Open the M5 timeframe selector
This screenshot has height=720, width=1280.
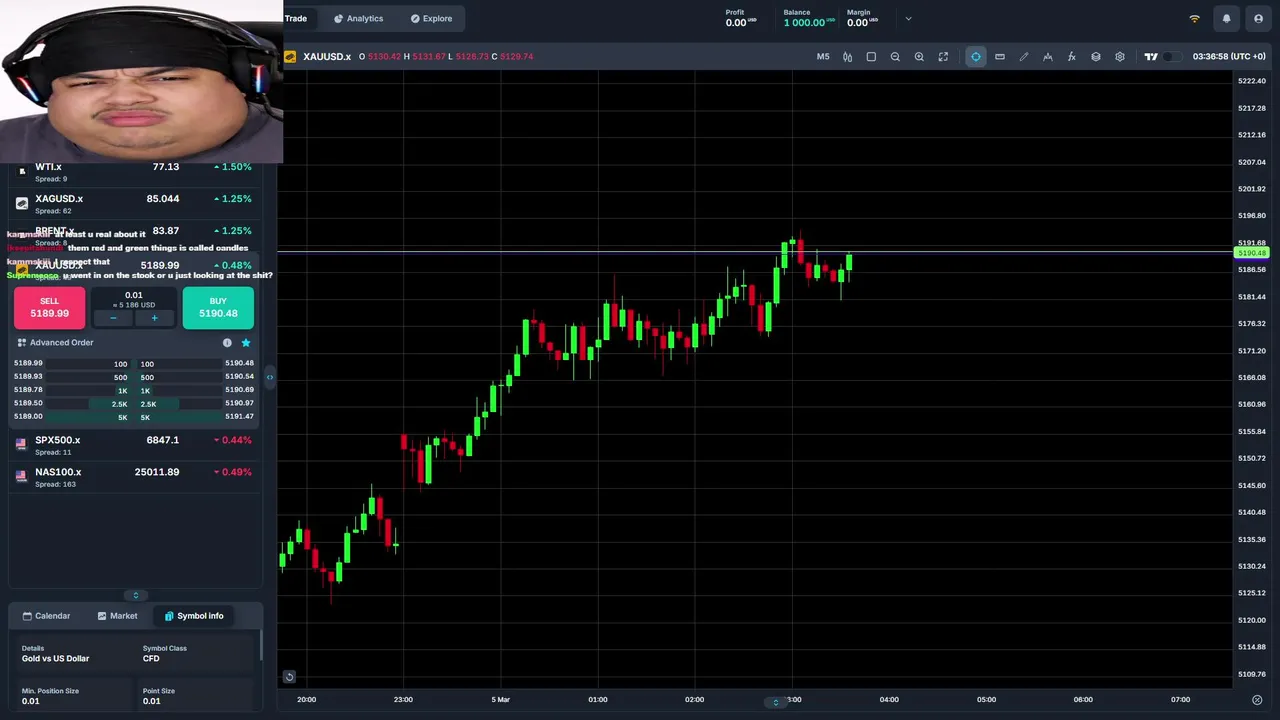click(823, 57)
